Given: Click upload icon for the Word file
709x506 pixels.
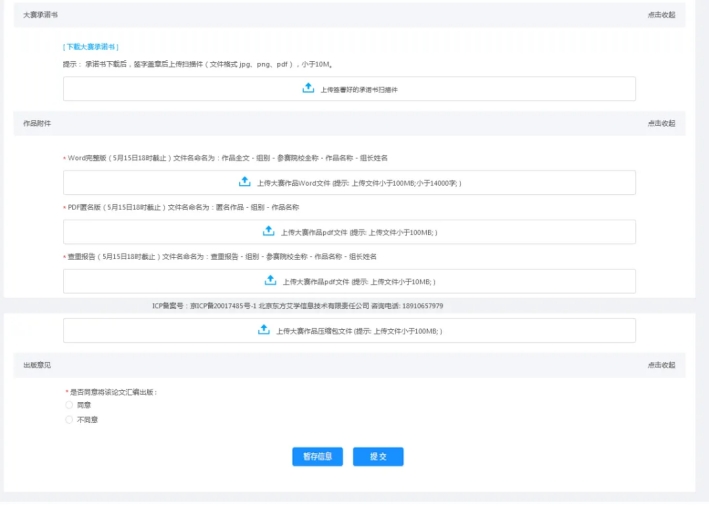Looking at the screenshot, I should [245, 182].
